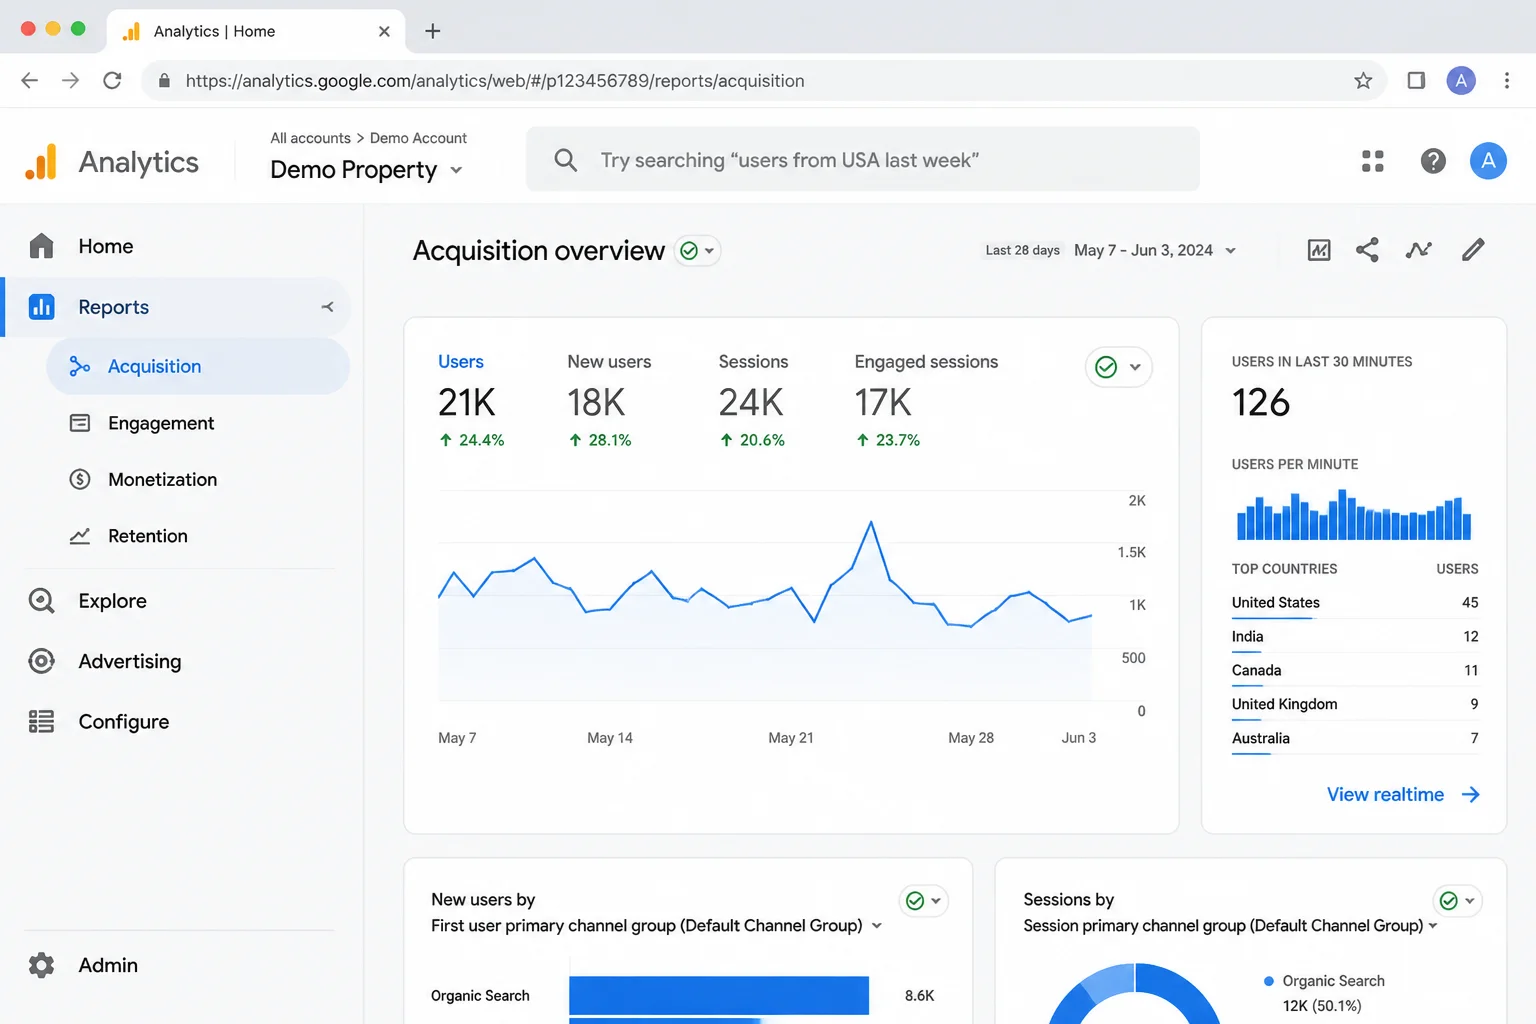Click the Google Analytics logo
This screenshot has width=1536, height=1024.
tap(41, 162)
